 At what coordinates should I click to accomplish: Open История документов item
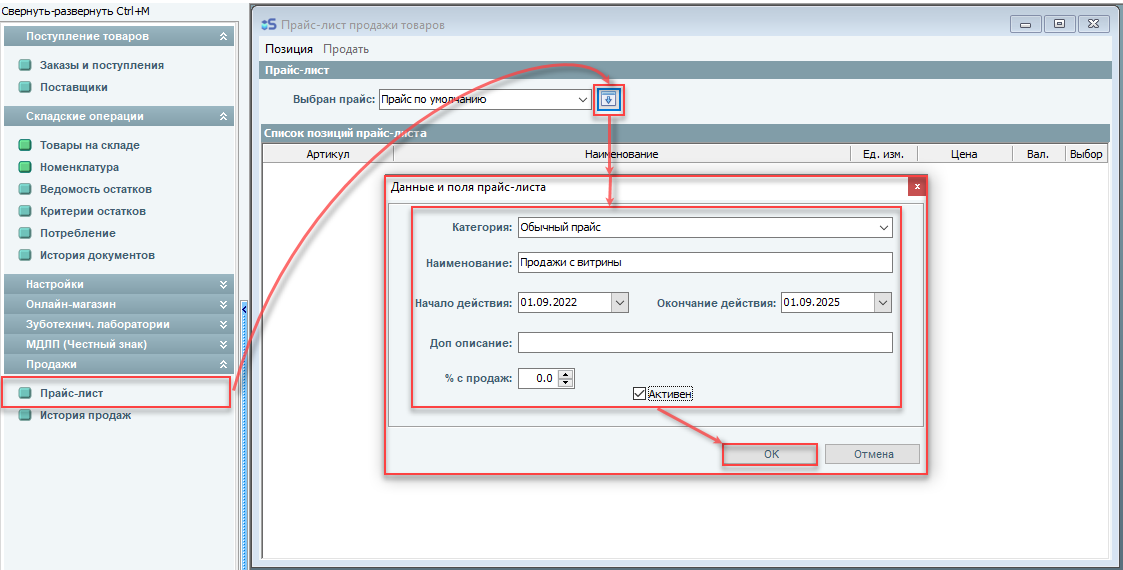97,255
